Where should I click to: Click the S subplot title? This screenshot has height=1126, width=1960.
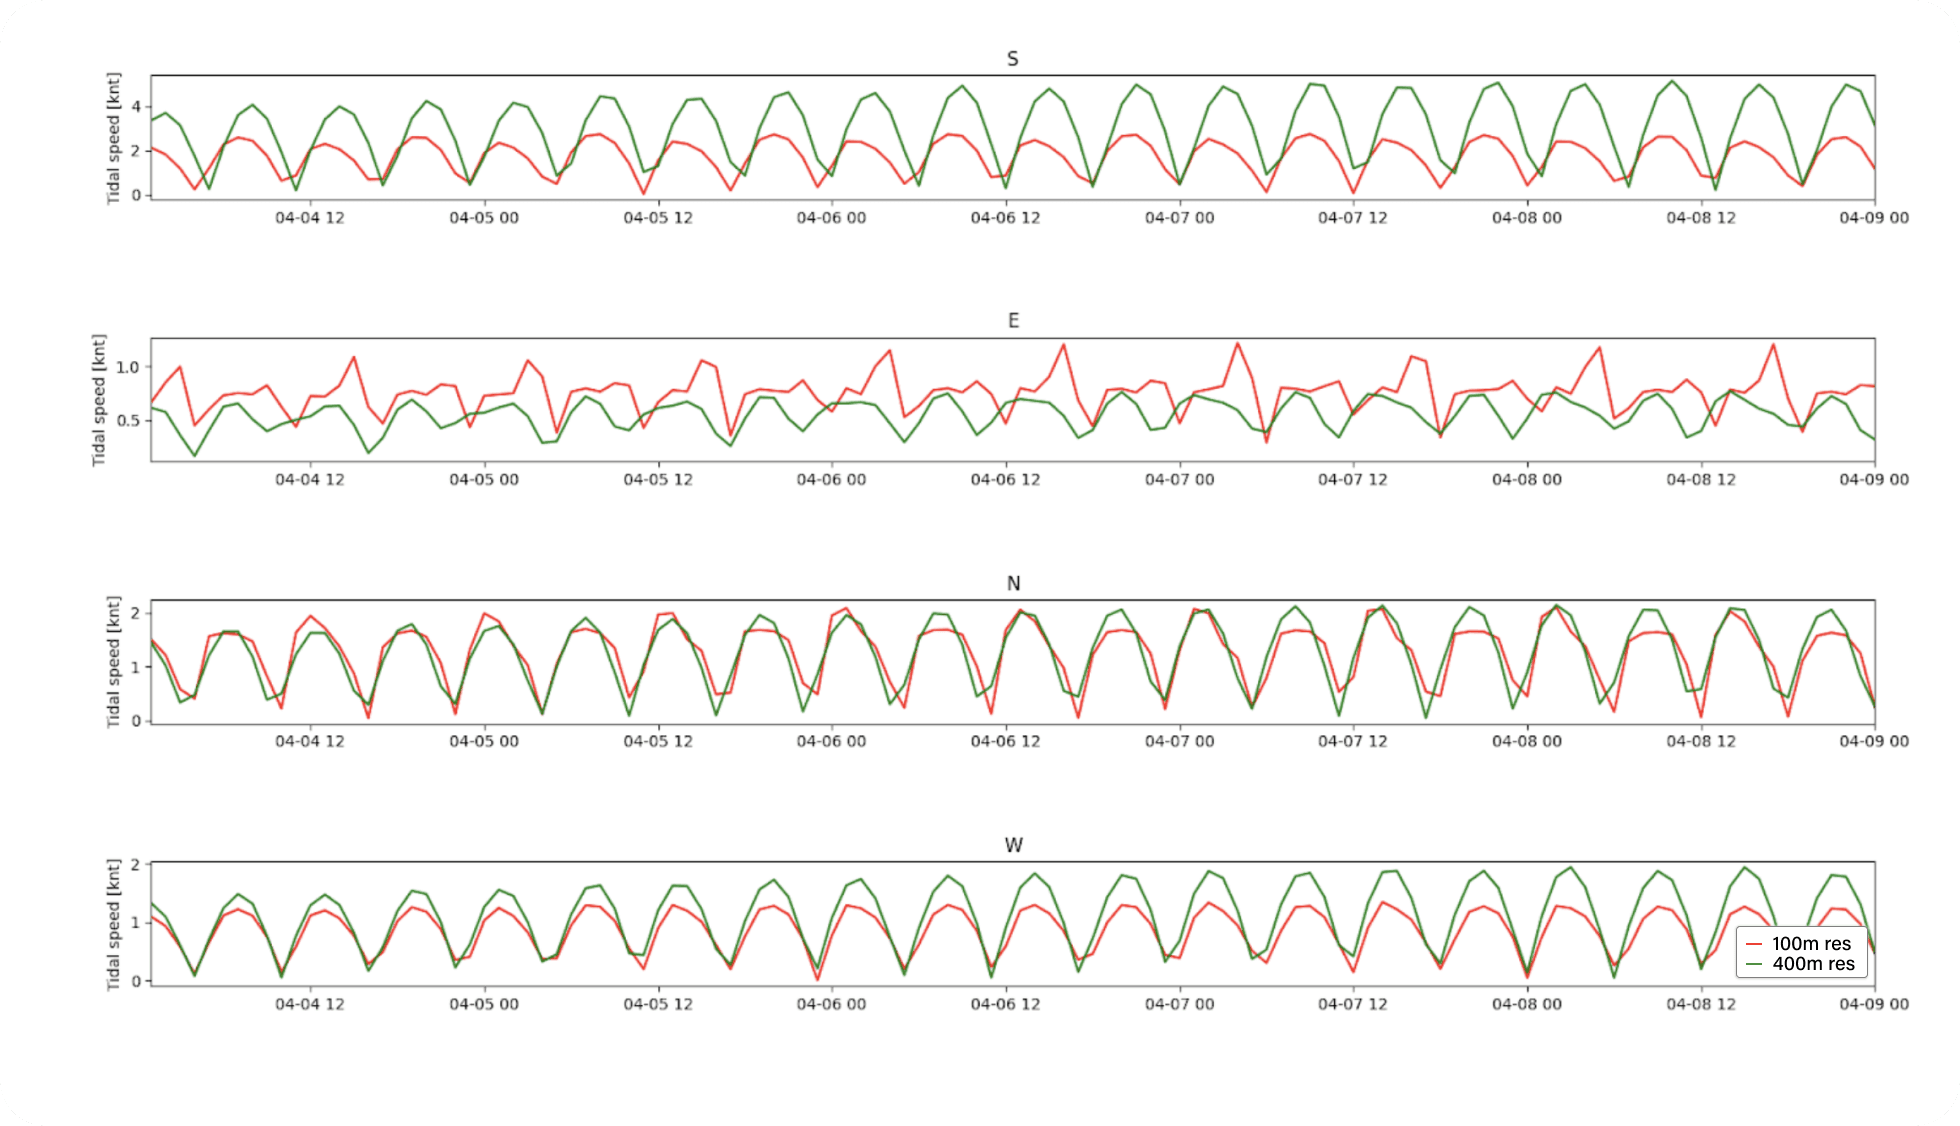pyautogui.click(x=1012, y=59)
